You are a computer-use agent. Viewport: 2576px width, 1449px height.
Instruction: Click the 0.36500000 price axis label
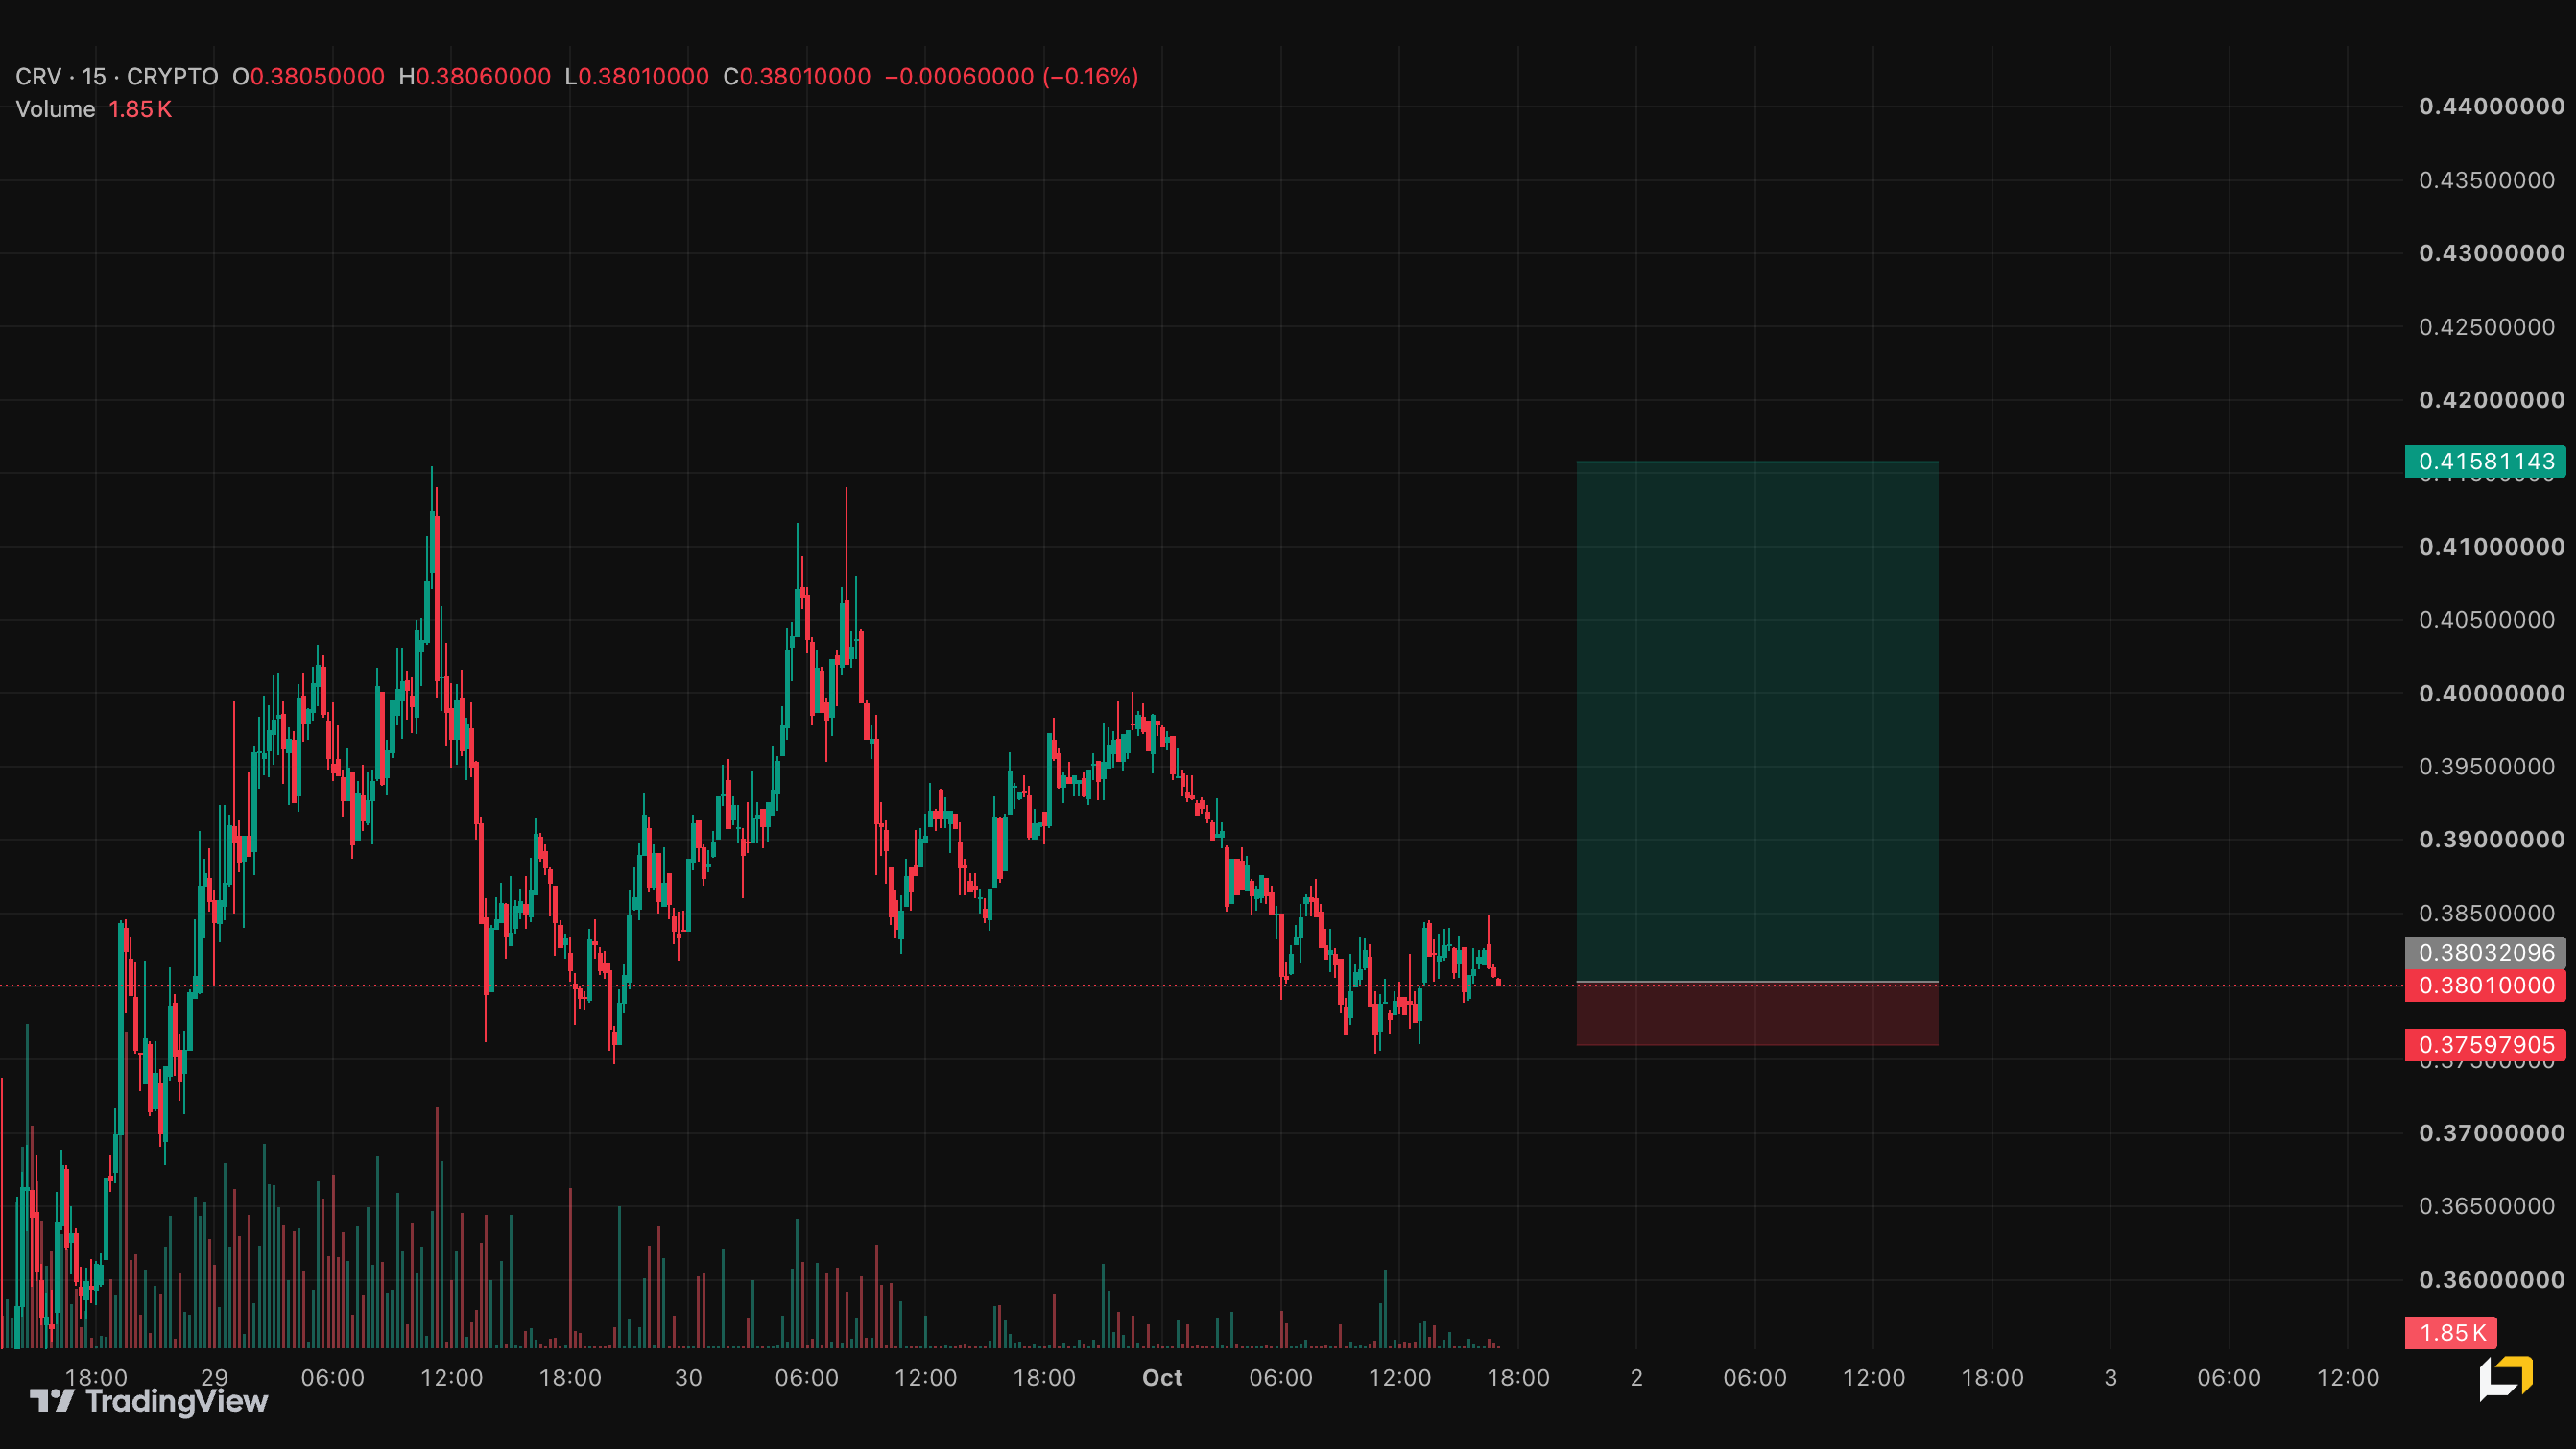tap(2487, 1206)
